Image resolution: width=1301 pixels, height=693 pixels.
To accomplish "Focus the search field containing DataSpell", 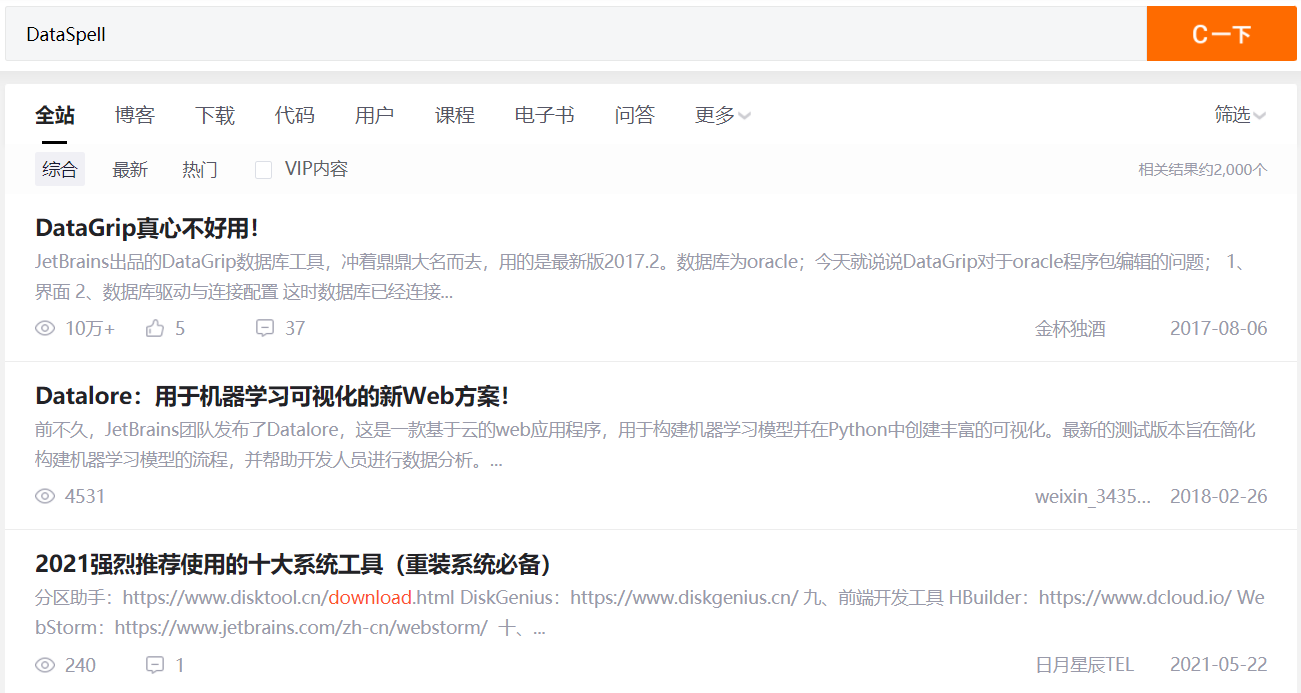I will coord(576,34).
